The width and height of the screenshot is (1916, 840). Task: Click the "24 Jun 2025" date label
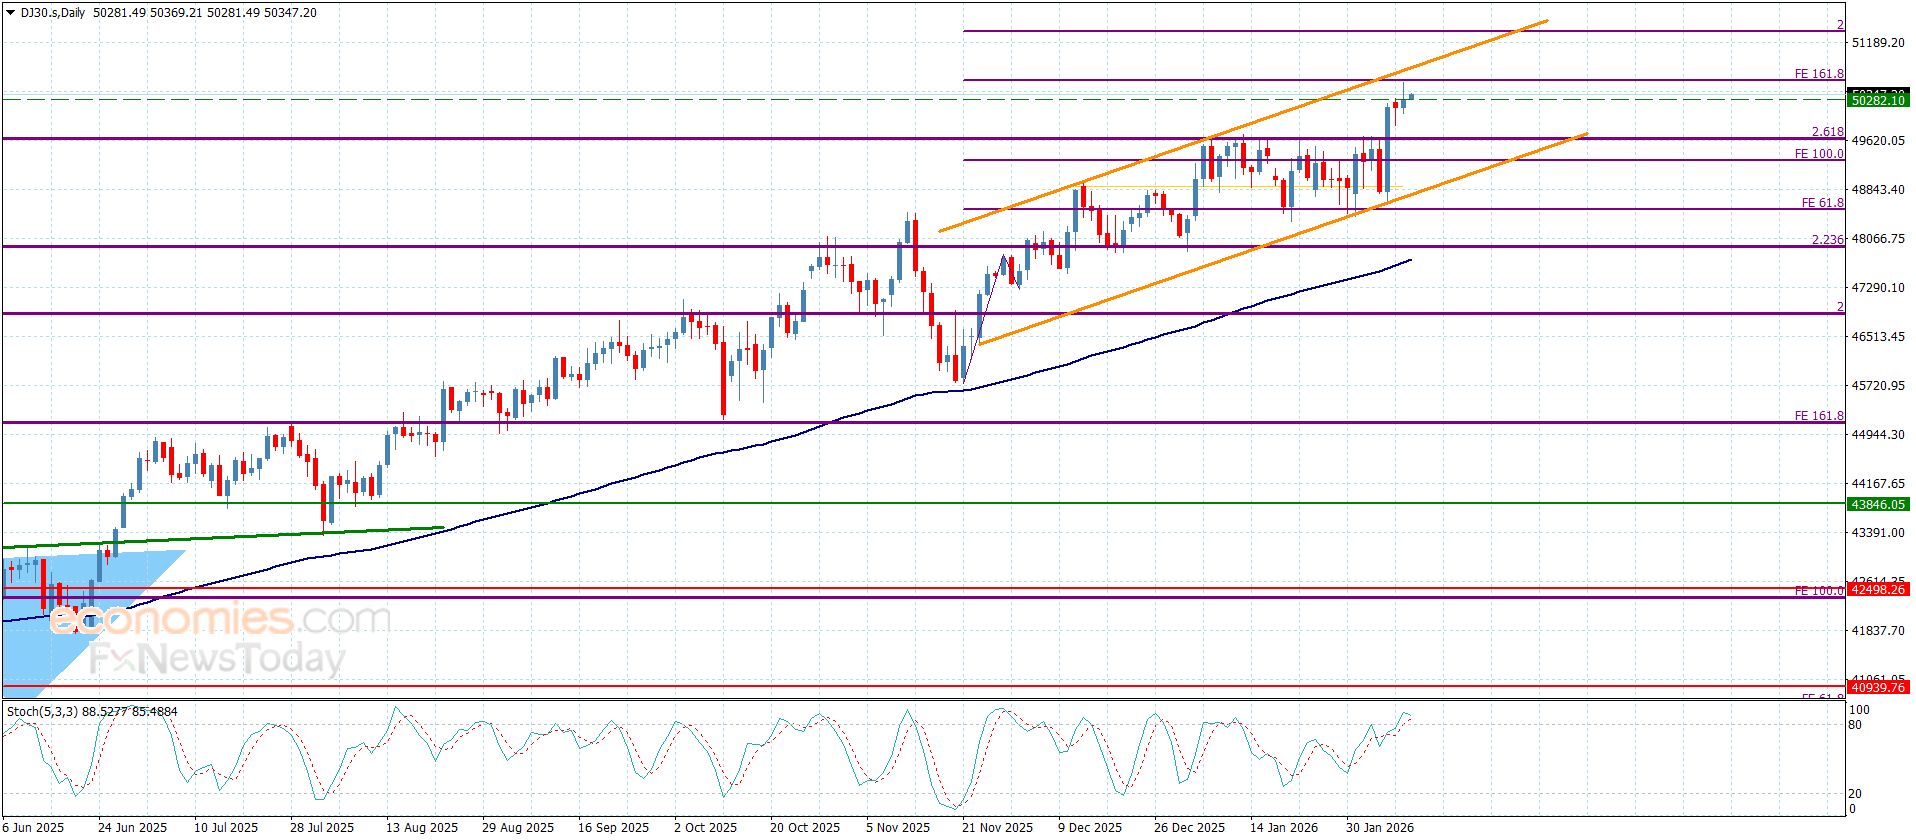133,828
